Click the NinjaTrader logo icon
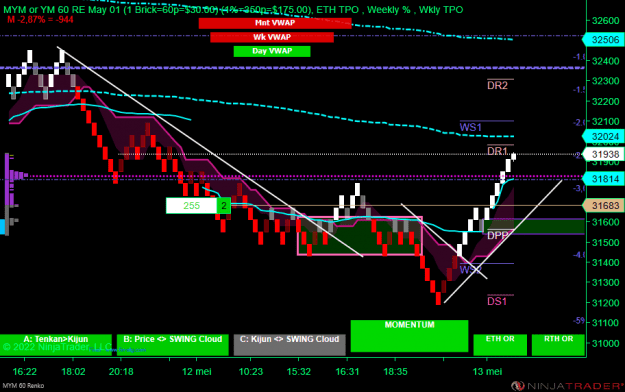The height and width of the screenshot is (392, 625). [x=517, y=386]
